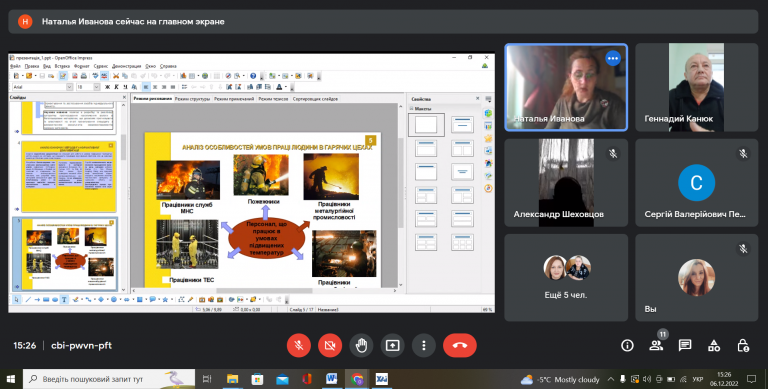Leave the call with red hang-up button
Screen dimensions: 768x389
tap(459, 345)
